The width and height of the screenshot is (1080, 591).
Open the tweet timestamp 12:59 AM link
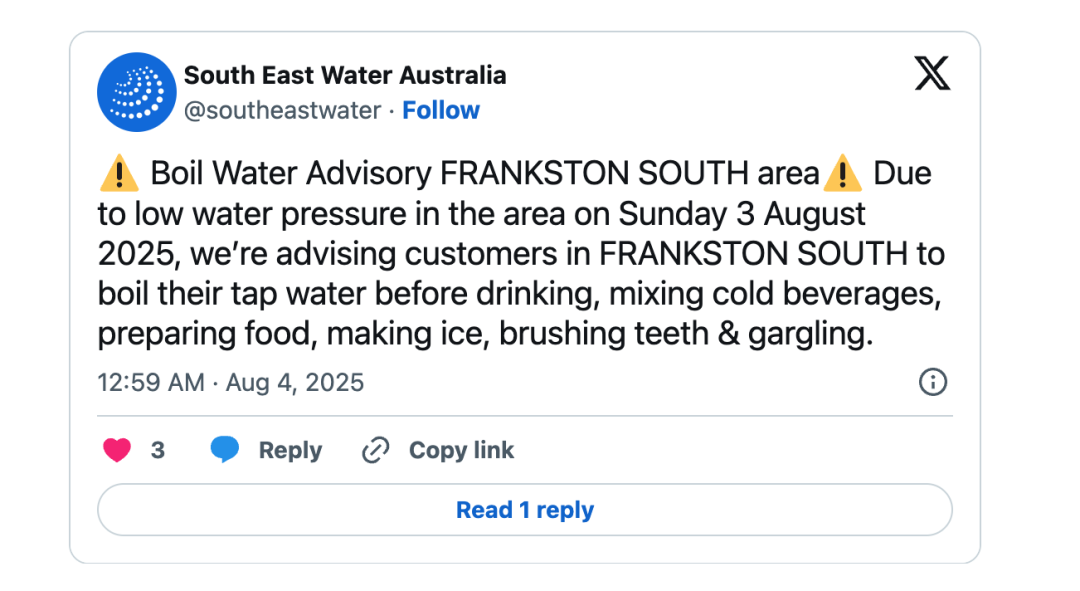151,382
